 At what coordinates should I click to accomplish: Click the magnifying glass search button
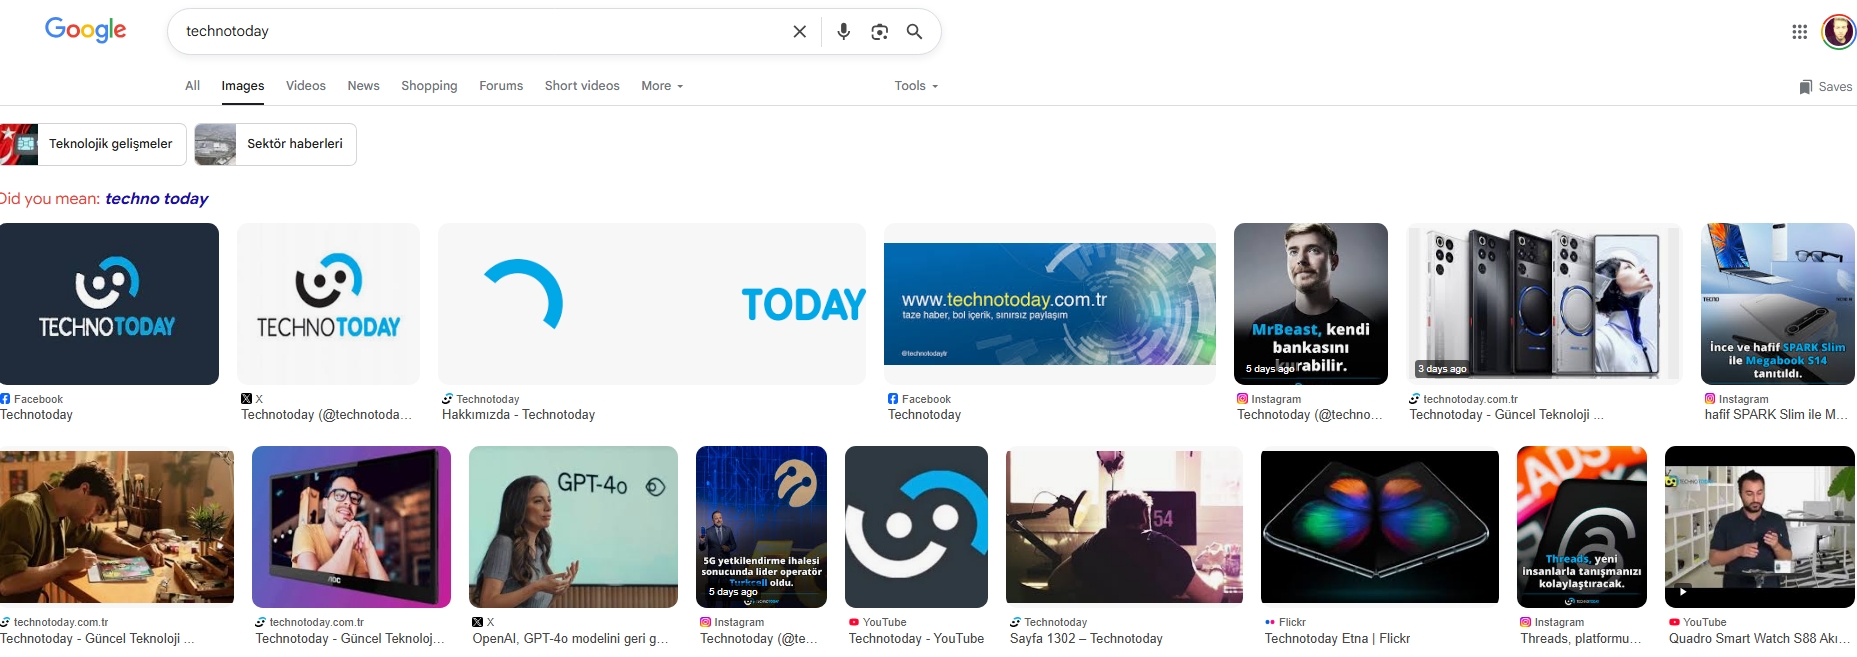coord(914,32)
